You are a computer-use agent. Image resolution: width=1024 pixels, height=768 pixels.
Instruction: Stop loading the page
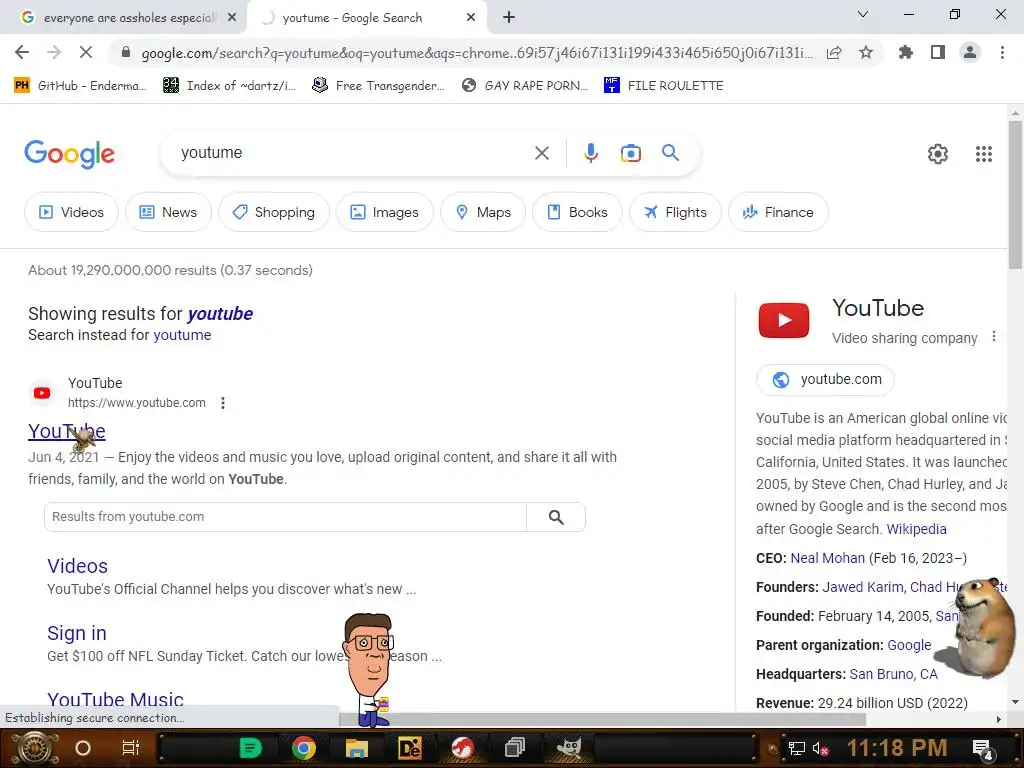click(x=86, y=52)
